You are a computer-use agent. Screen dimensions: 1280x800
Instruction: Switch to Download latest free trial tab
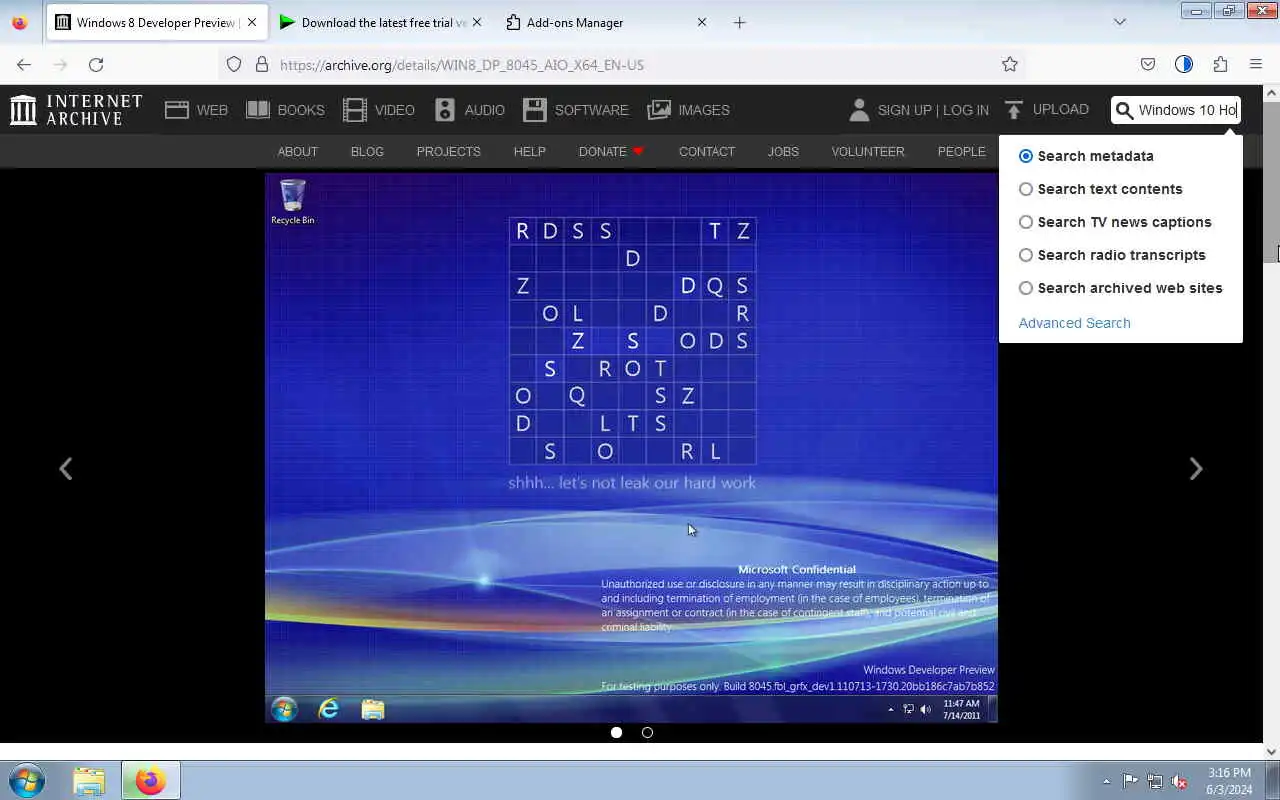pos(381,22)
